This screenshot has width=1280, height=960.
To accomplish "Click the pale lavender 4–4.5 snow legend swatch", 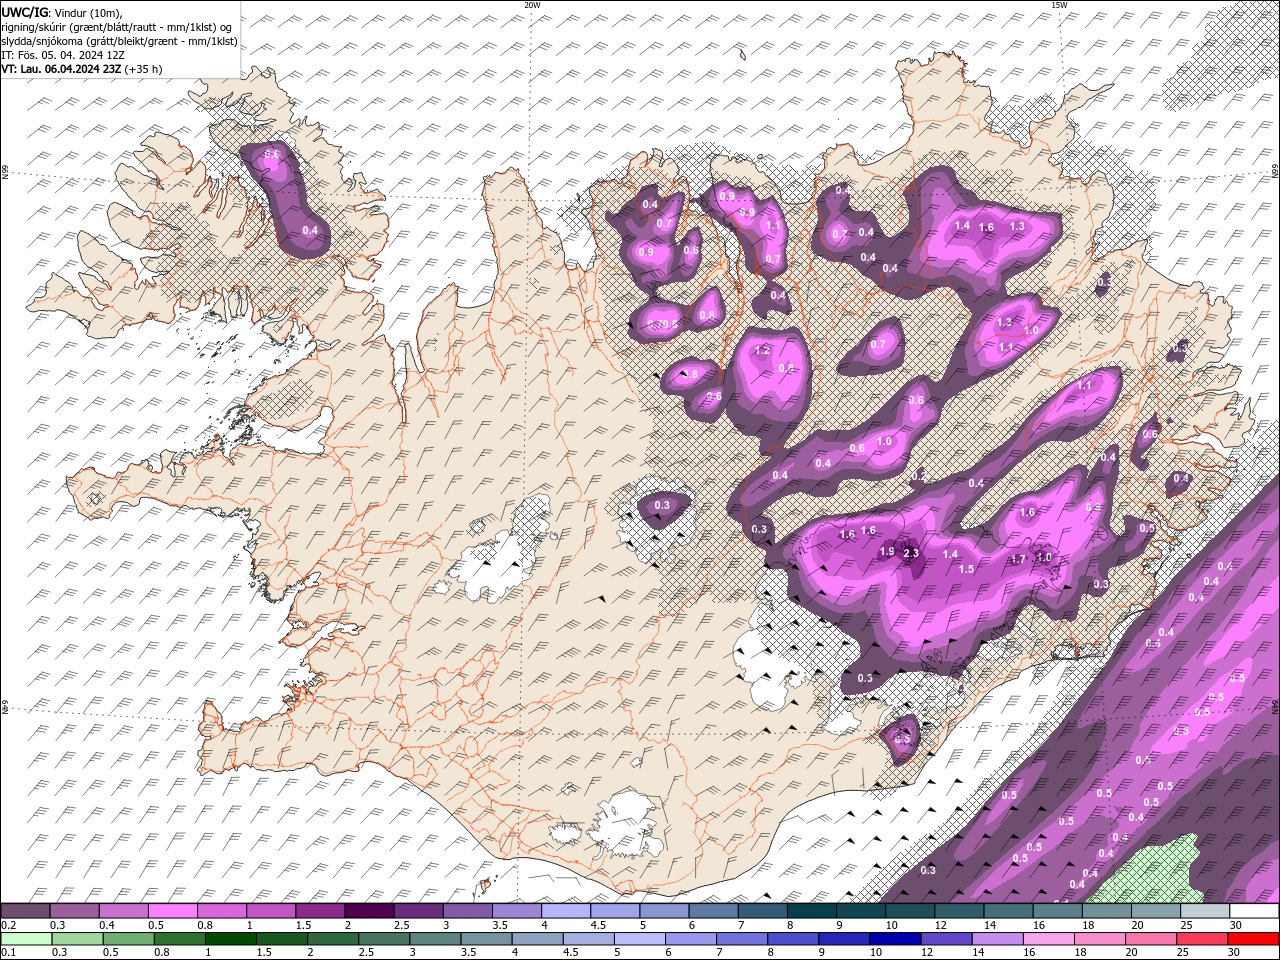I will (x=566, y=911).
